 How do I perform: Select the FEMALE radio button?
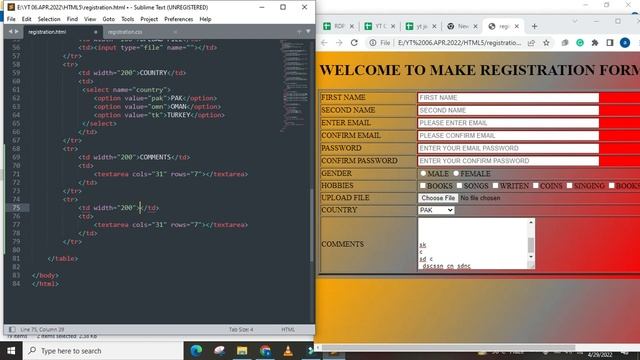click(x=456, y=173)
